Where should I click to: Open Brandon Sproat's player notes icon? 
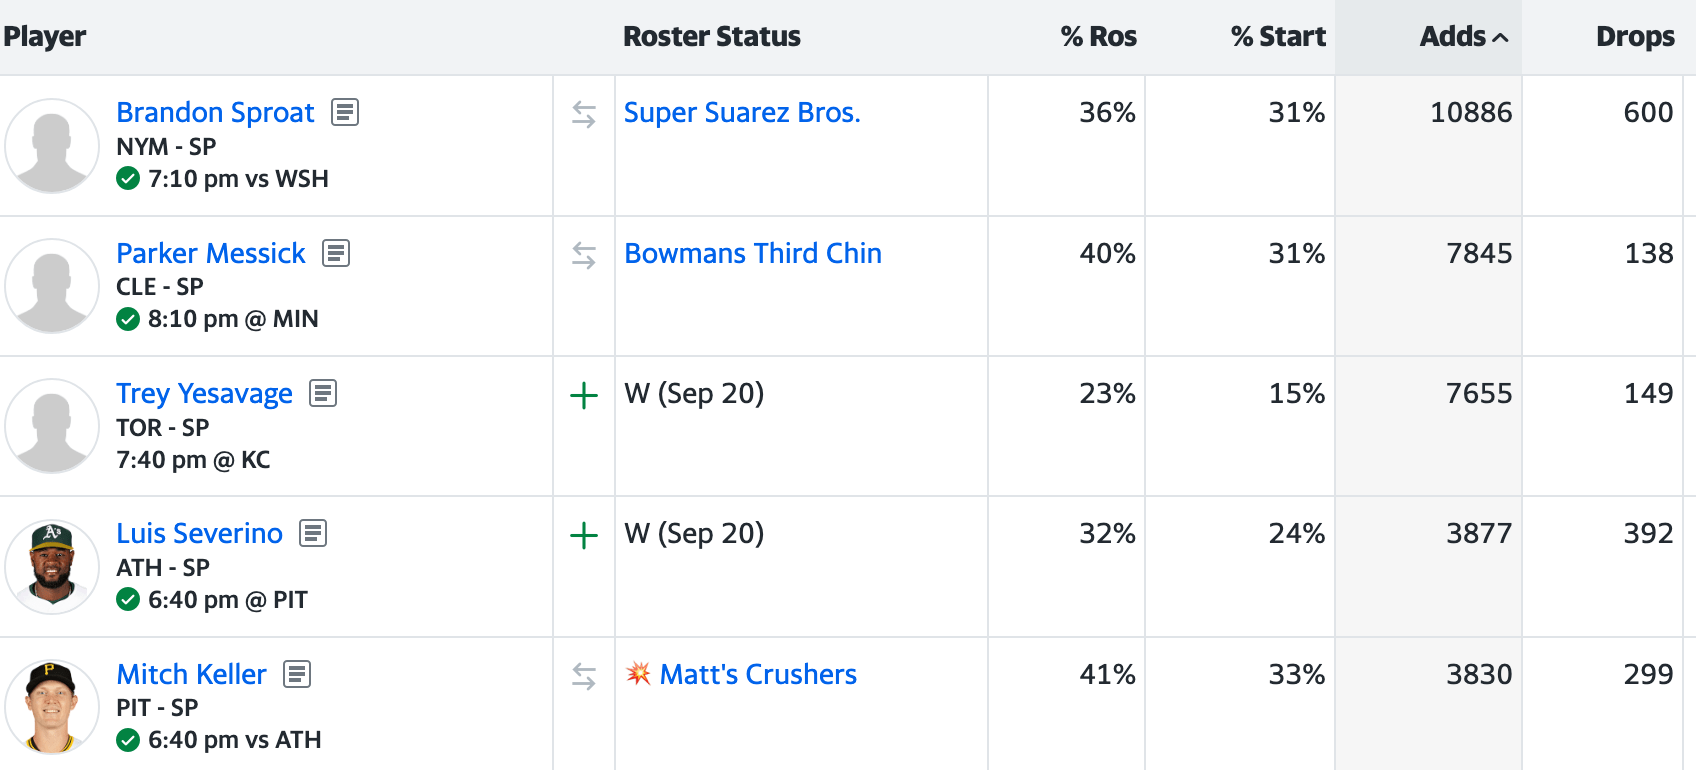(345, 112)
